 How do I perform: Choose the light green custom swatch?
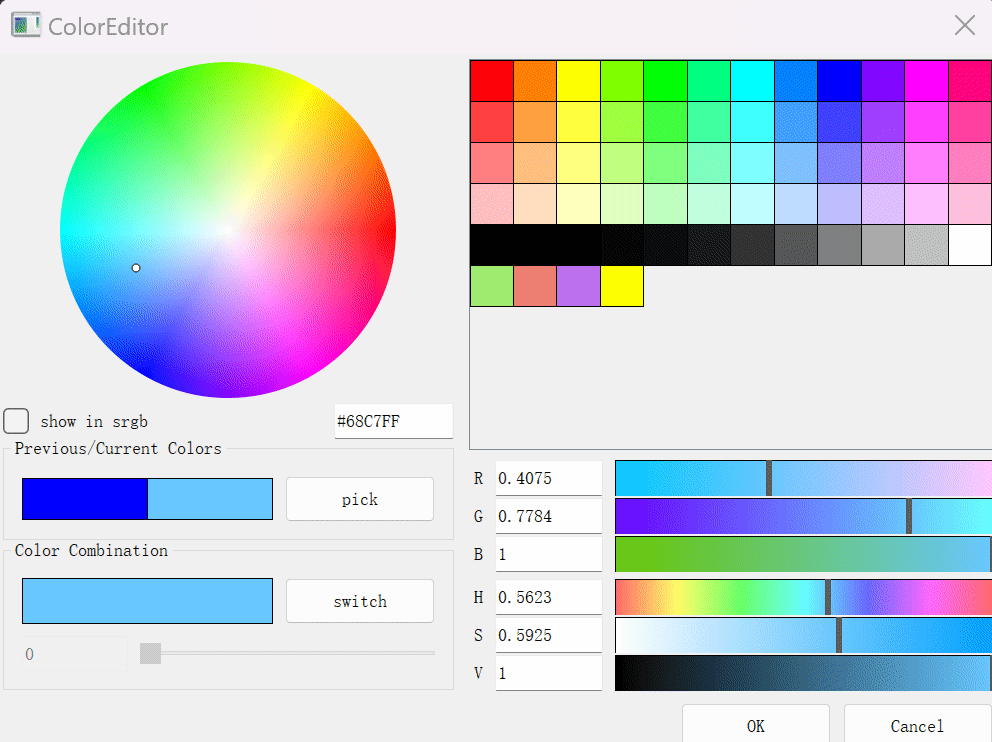[x=492, y=286]
